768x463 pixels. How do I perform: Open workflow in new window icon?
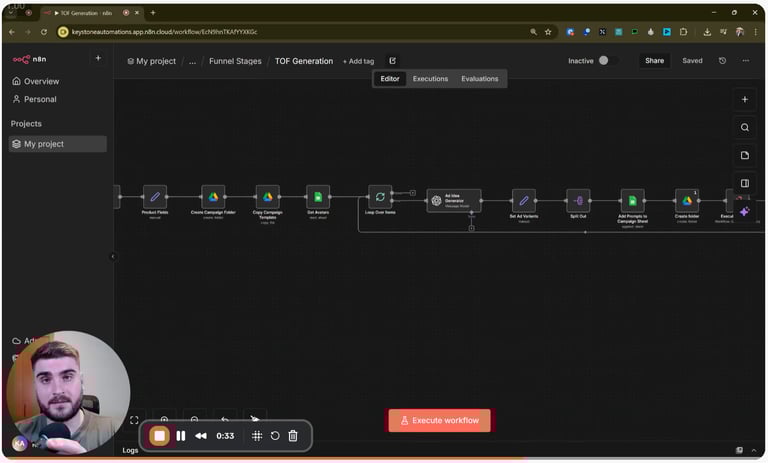pyautogui.click(x=392, y=61)
